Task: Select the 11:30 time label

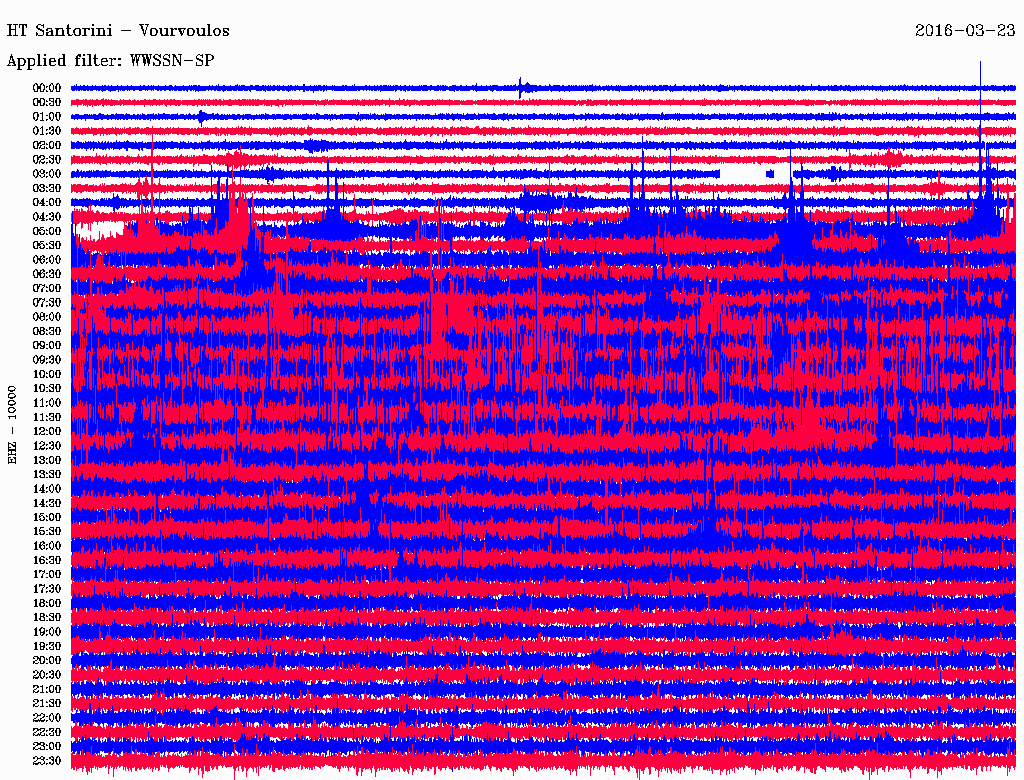Action: coord(47,417)
